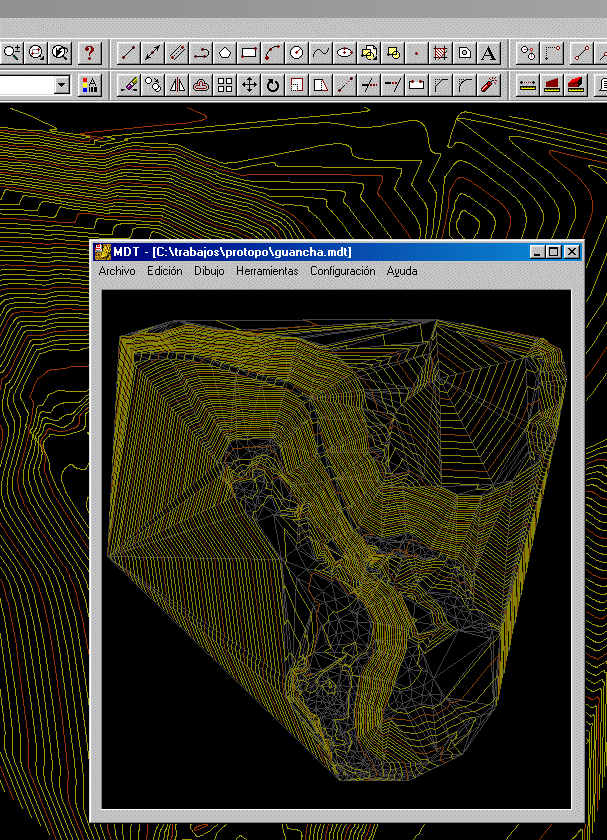
Task: Select the Construction line tool
Action: (x=153, y=53)
